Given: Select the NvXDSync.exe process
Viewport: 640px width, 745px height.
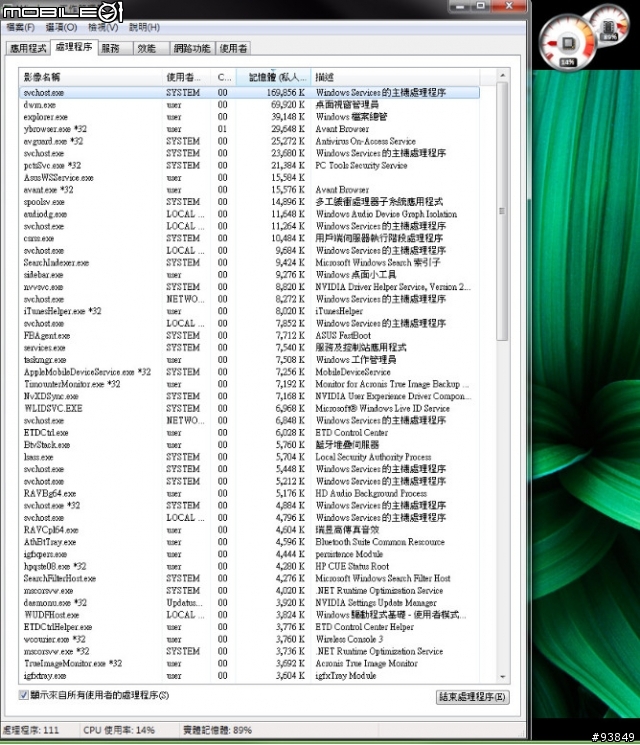Looking at the screenshot, I should tap(249, 396).
